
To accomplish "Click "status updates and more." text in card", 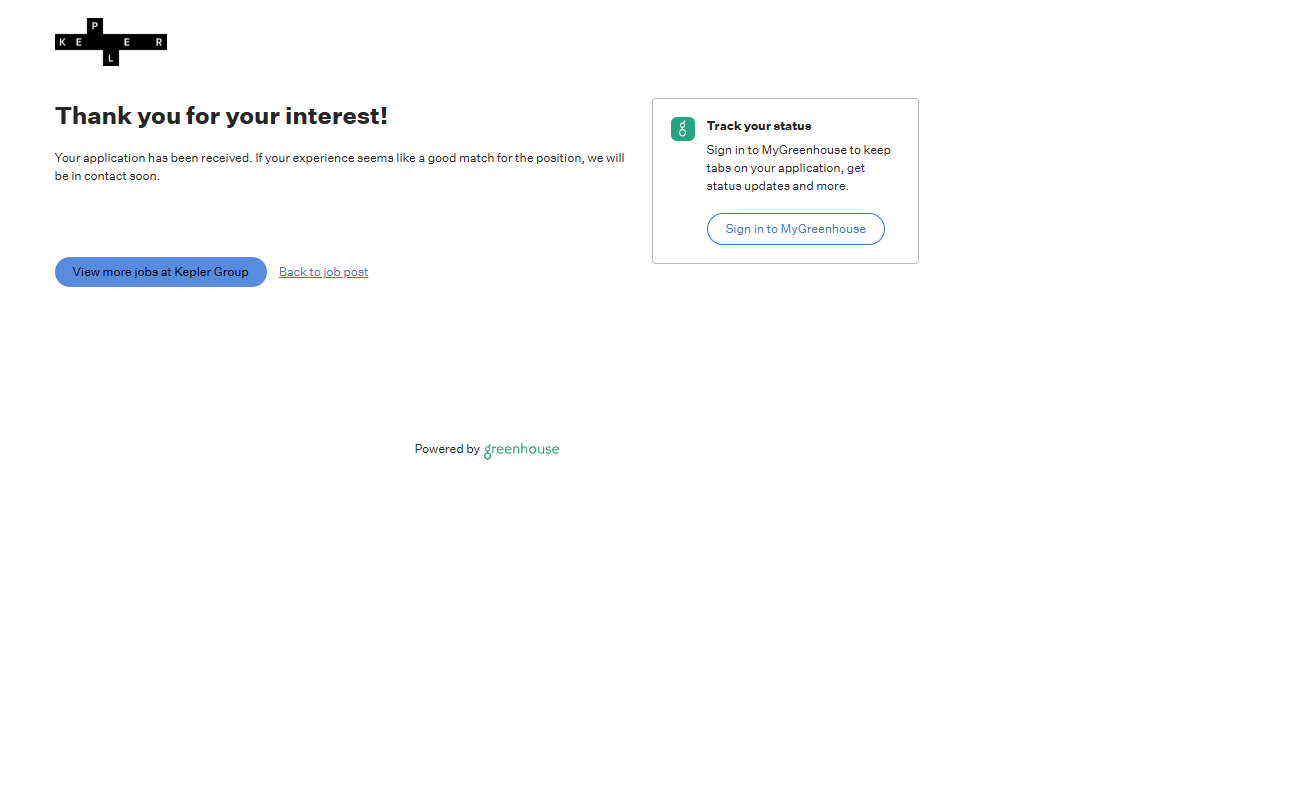I will coord(777,186).
